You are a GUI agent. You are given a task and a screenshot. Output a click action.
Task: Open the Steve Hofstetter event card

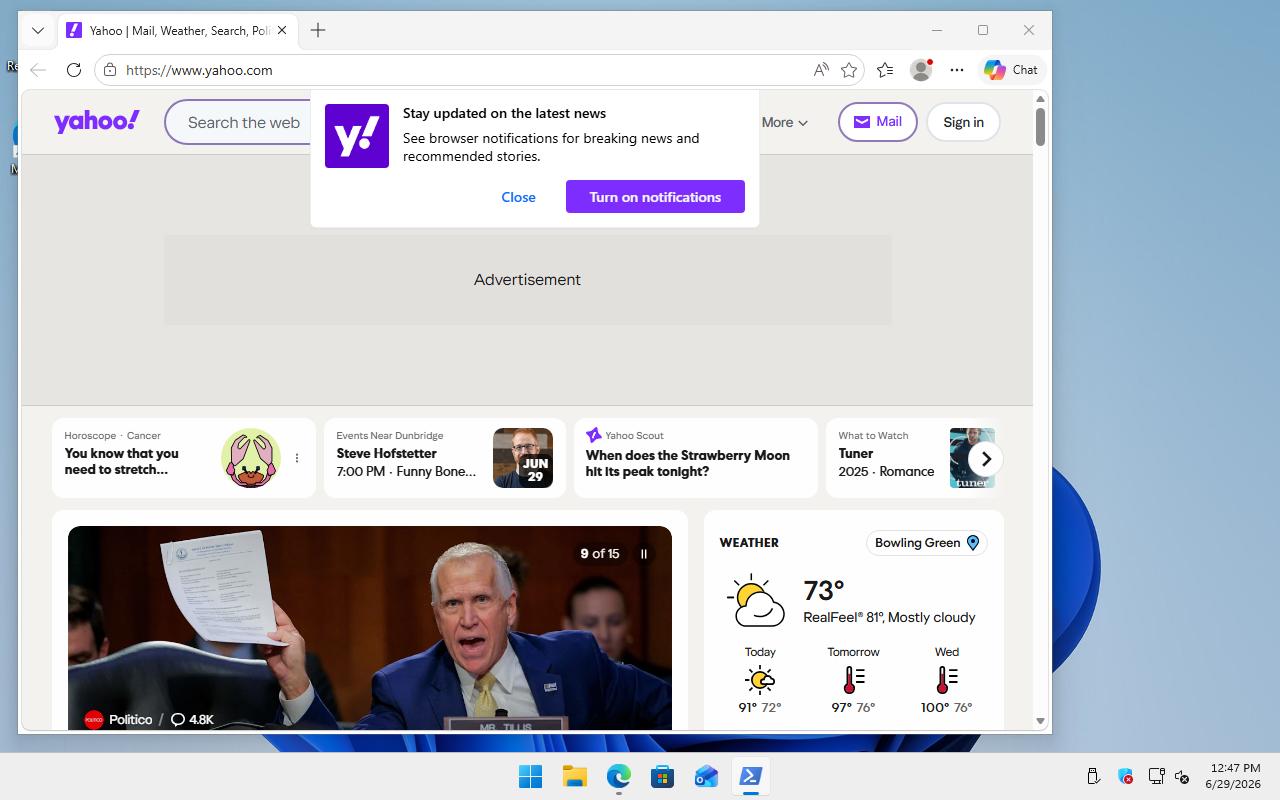tap(445, 458)
